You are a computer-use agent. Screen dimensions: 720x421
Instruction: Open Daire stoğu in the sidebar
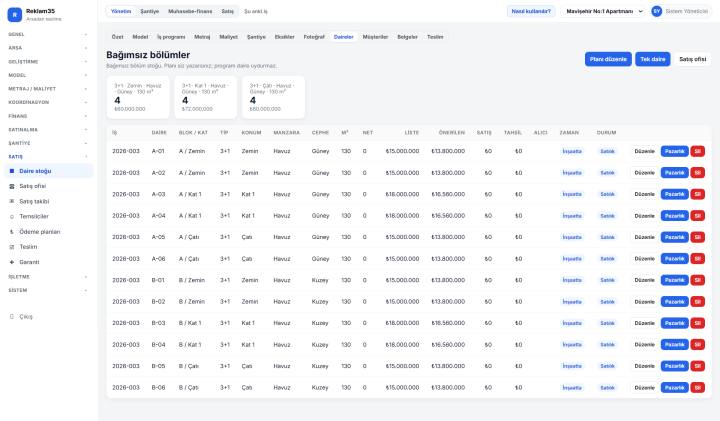48,171
